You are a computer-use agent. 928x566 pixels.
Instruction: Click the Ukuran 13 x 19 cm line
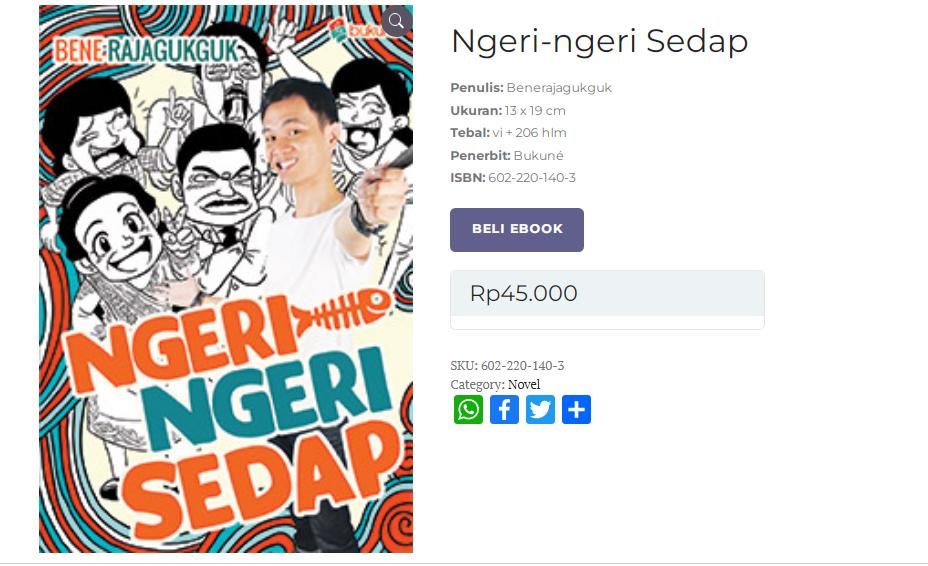(x=508, y=111)
